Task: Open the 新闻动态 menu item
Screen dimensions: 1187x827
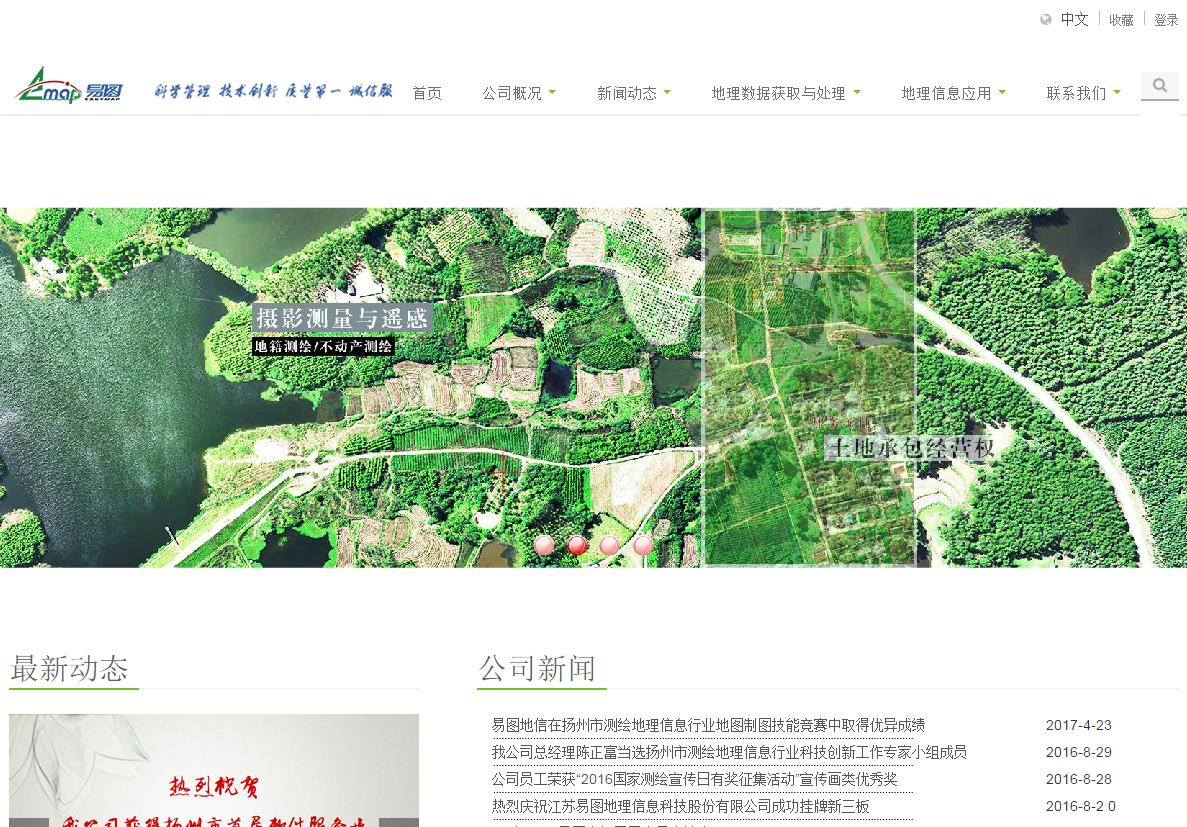Action: tap(627, 93)
